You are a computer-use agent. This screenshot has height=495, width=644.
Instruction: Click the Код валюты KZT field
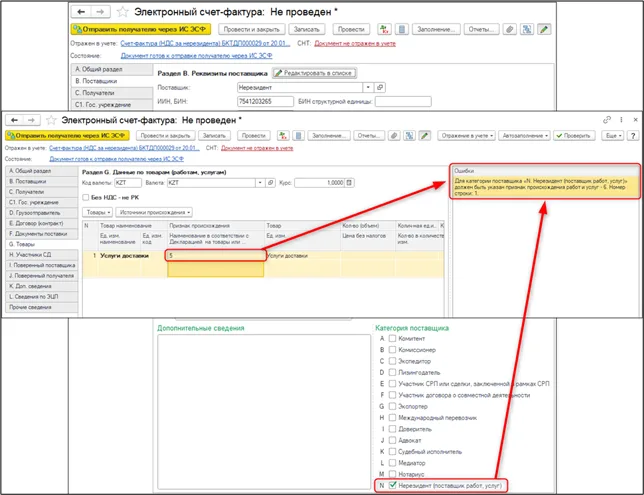tap(127, 183)
